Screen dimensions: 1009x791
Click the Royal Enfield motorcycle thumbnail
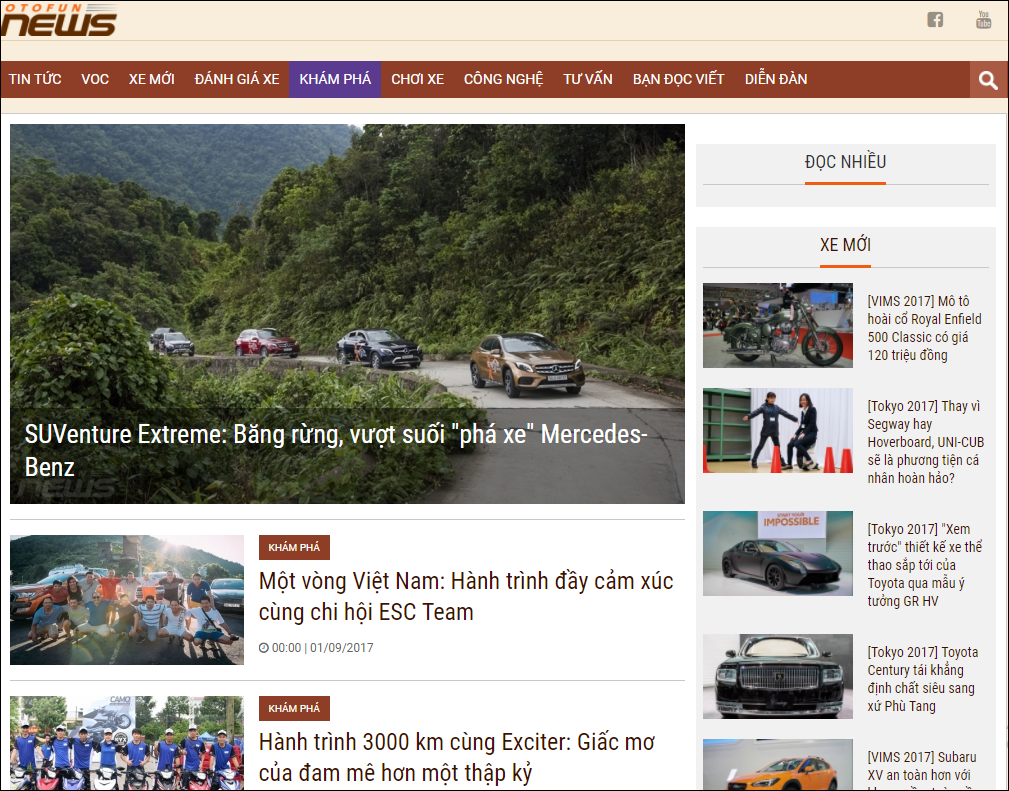tap(777, 326)
